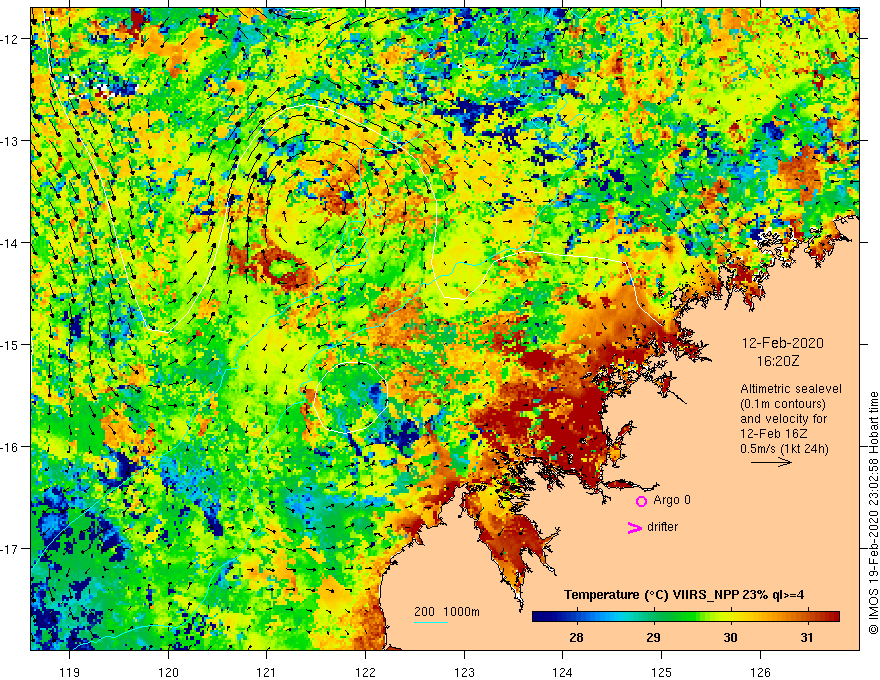Click the longitude label '125'

pyautogui.click(x=661, y=672)
